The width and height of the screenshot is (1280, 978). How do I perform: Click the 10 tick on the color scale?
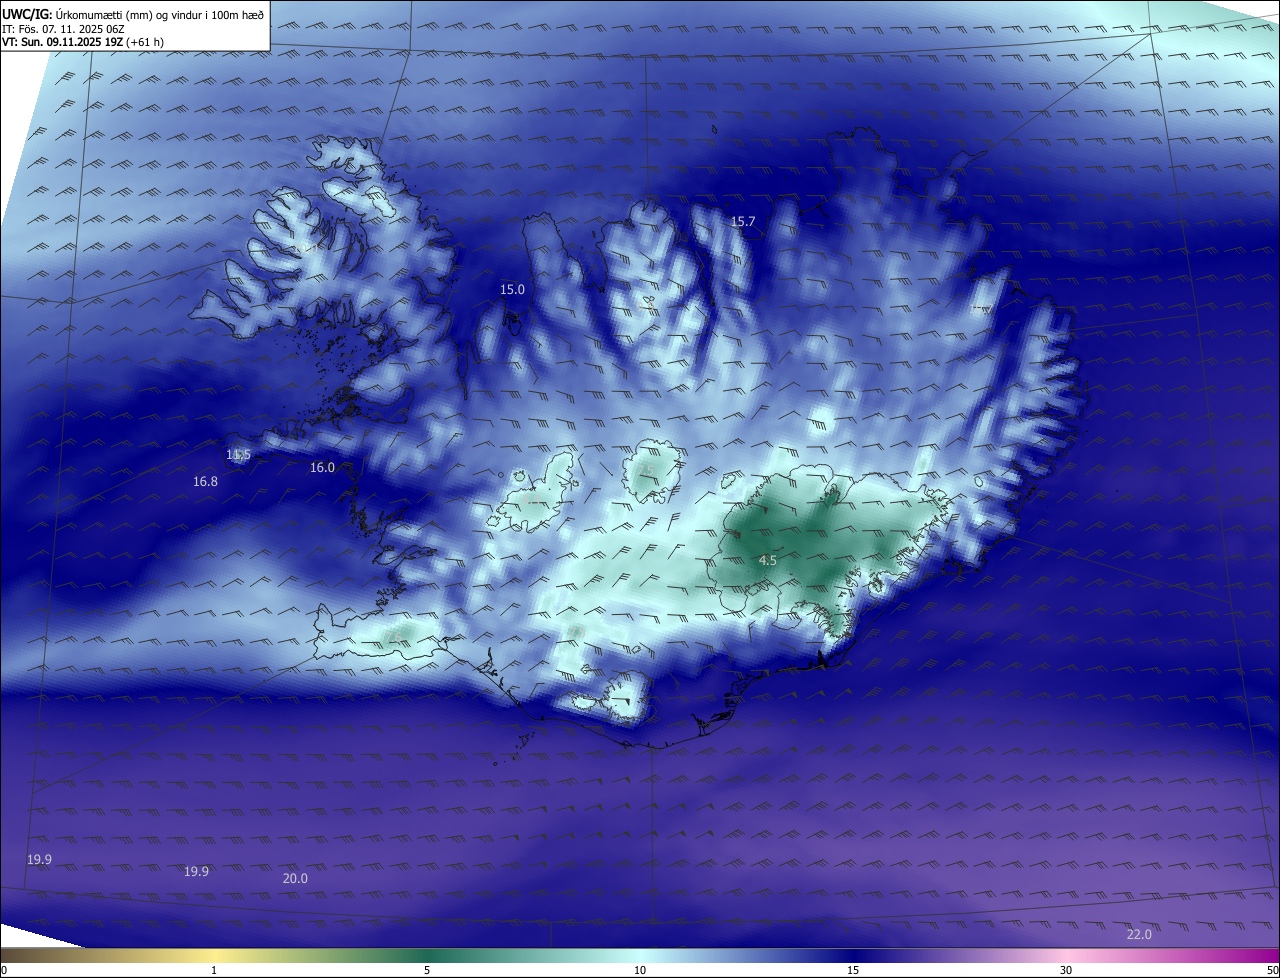tap(640, 970)
